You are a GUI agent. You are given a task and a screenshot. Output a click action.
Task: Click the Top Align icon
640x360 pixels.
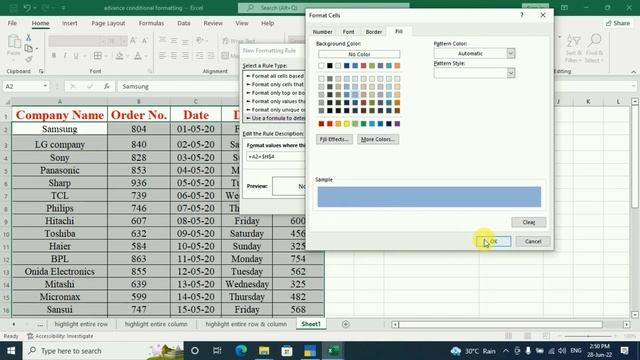[162, 40]
